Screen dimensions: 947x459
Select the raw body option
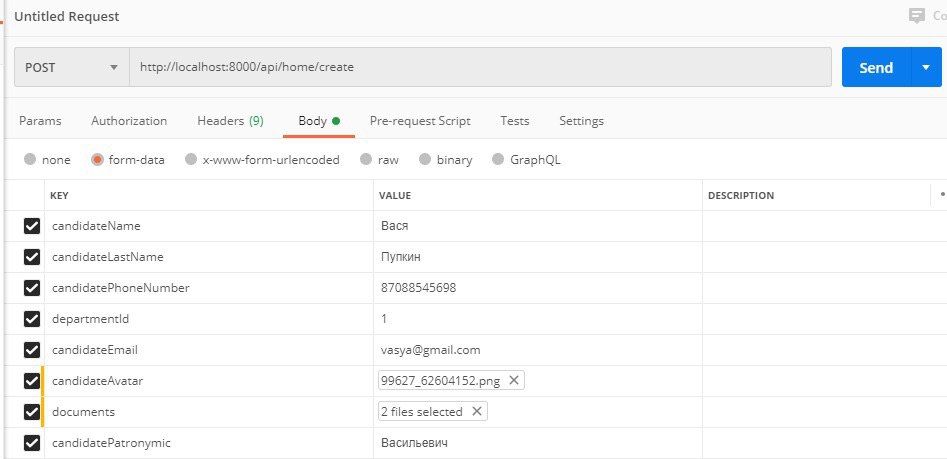tap(366, 159)
